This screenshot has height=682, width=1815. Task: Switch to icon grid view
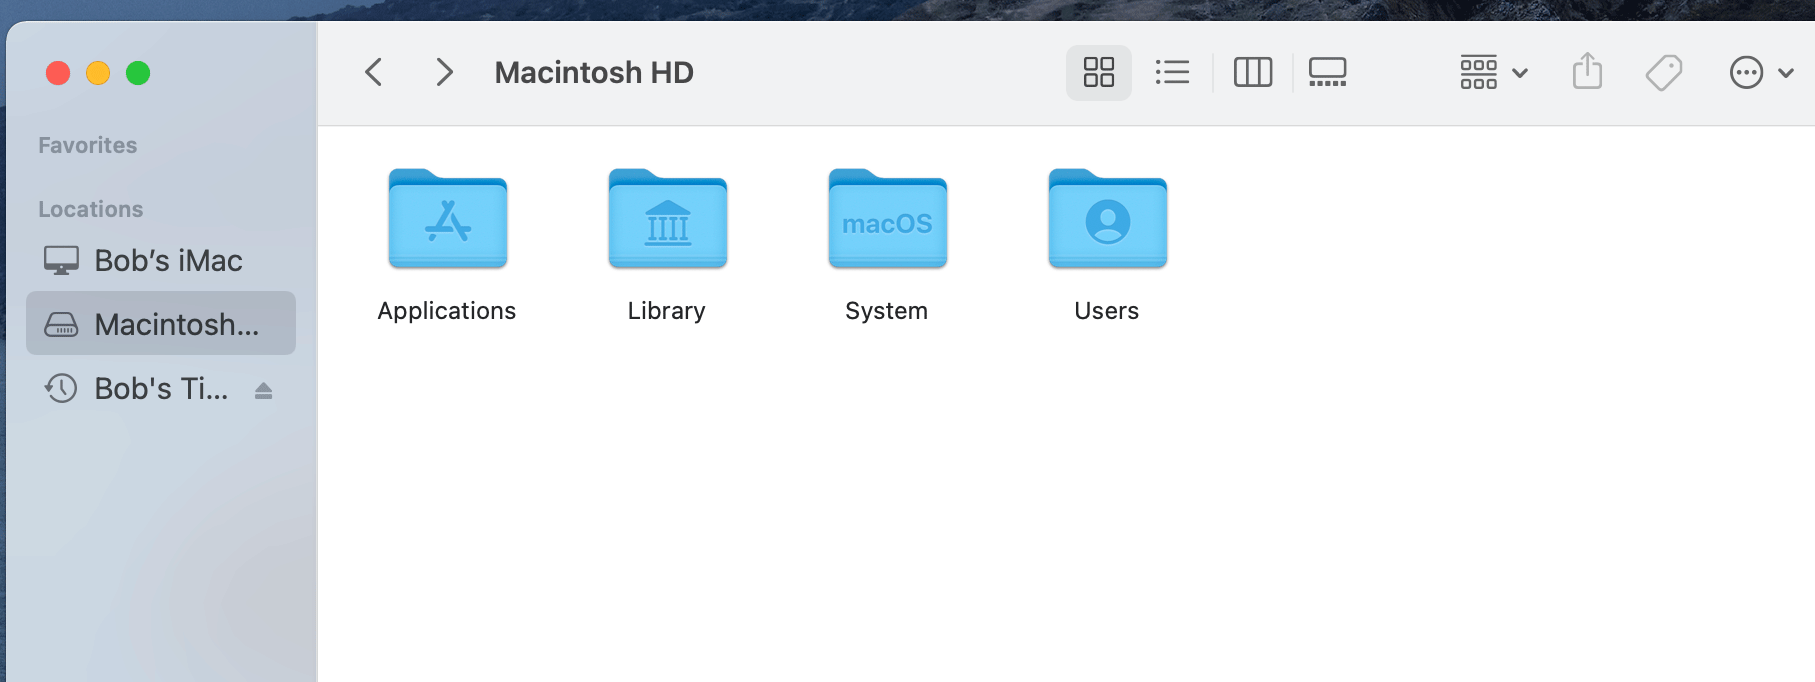[x=1098, y=72]
